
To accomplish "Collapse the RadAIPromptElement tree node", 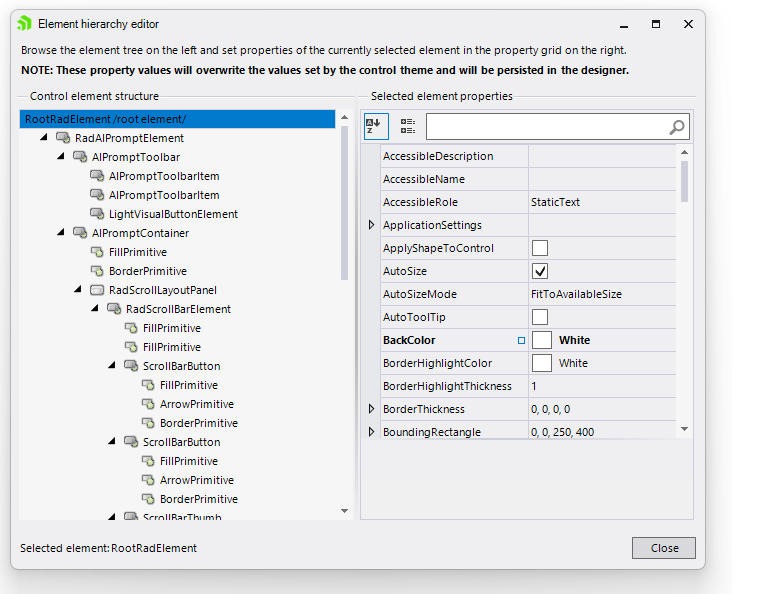I will (x=44, y=137).
